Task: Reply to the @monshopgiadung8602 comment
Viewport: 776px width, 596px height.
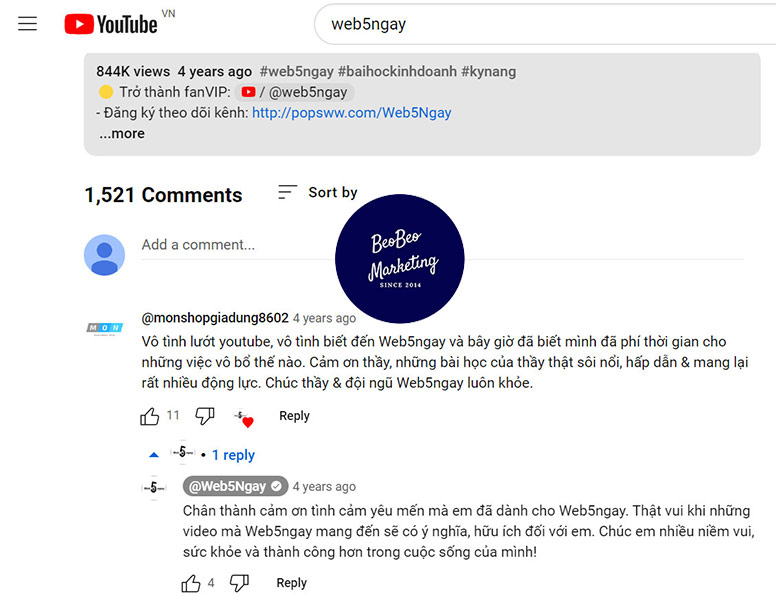Action: [294, 416]
